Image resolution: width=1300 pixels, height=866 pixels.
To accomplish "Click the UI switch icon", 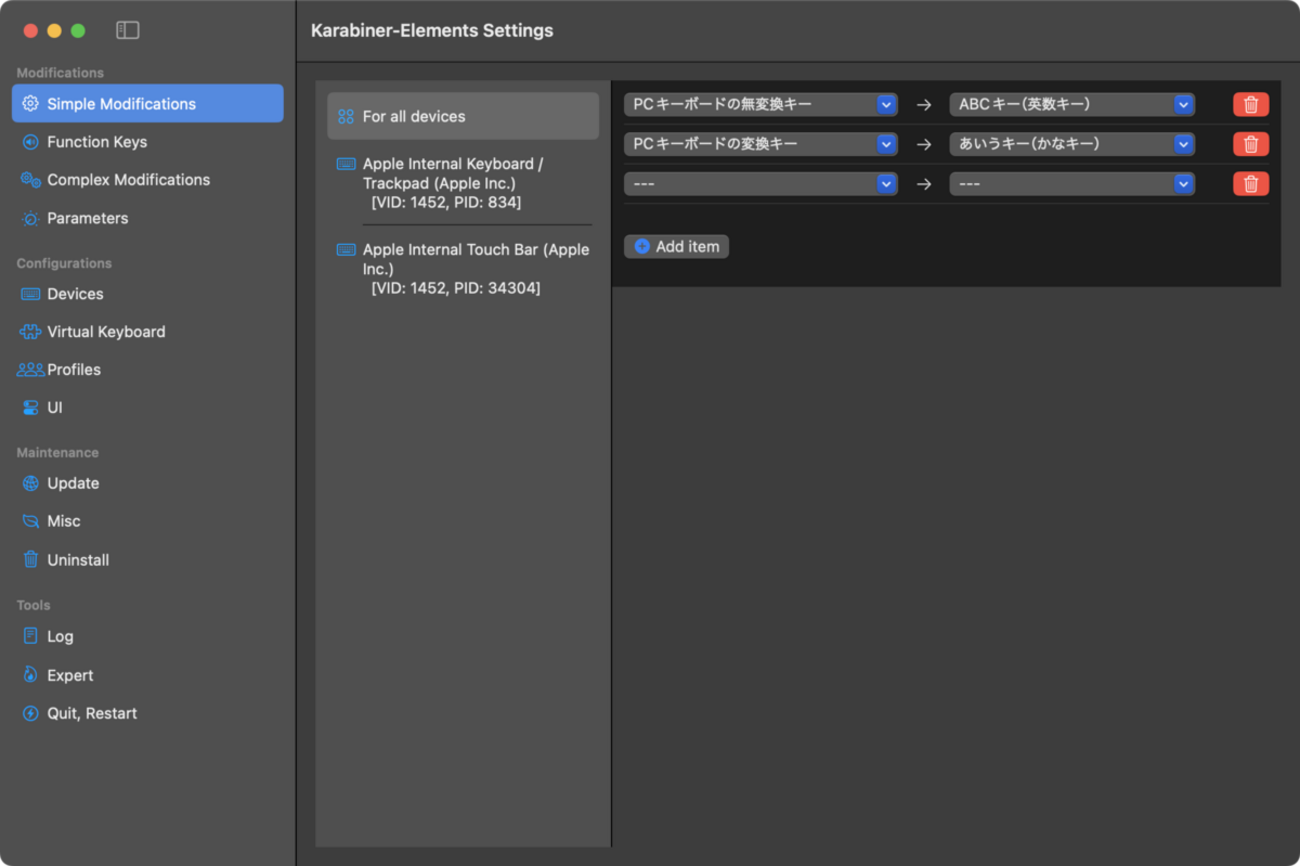I will 30,408.
